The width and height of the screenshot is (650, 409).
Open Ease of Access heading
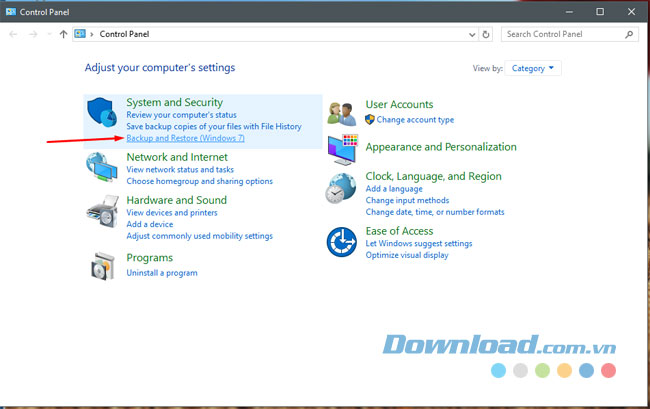[x=399, y=231]
